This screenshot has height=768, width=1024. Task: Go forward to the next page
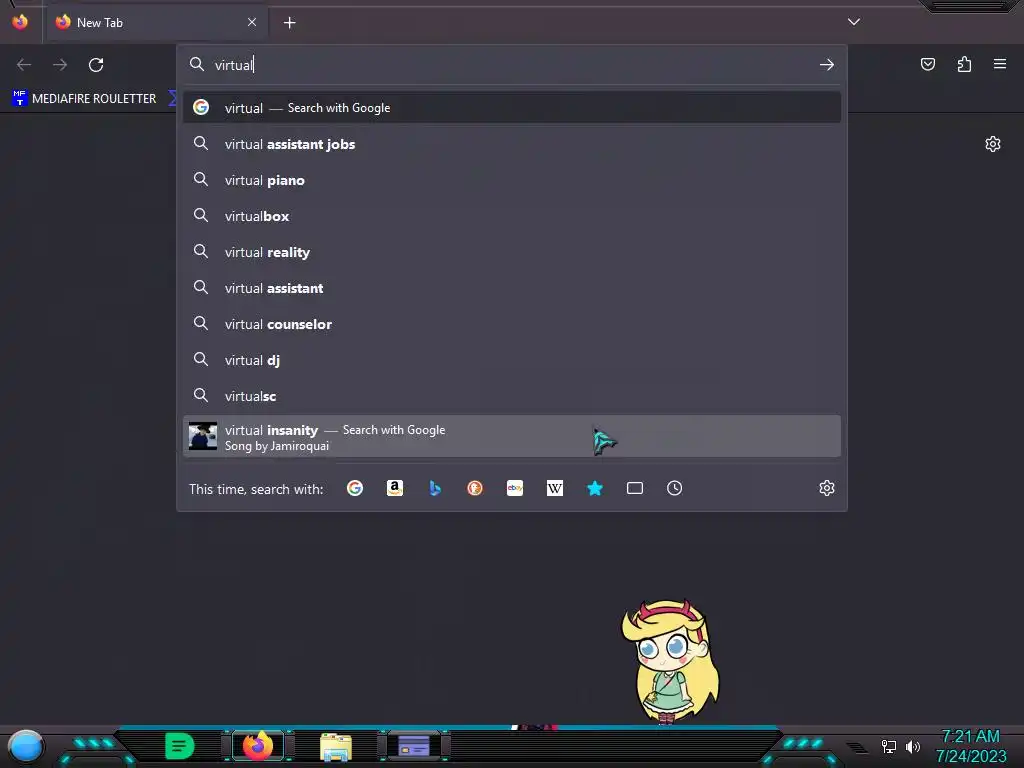tap(60, 65)
